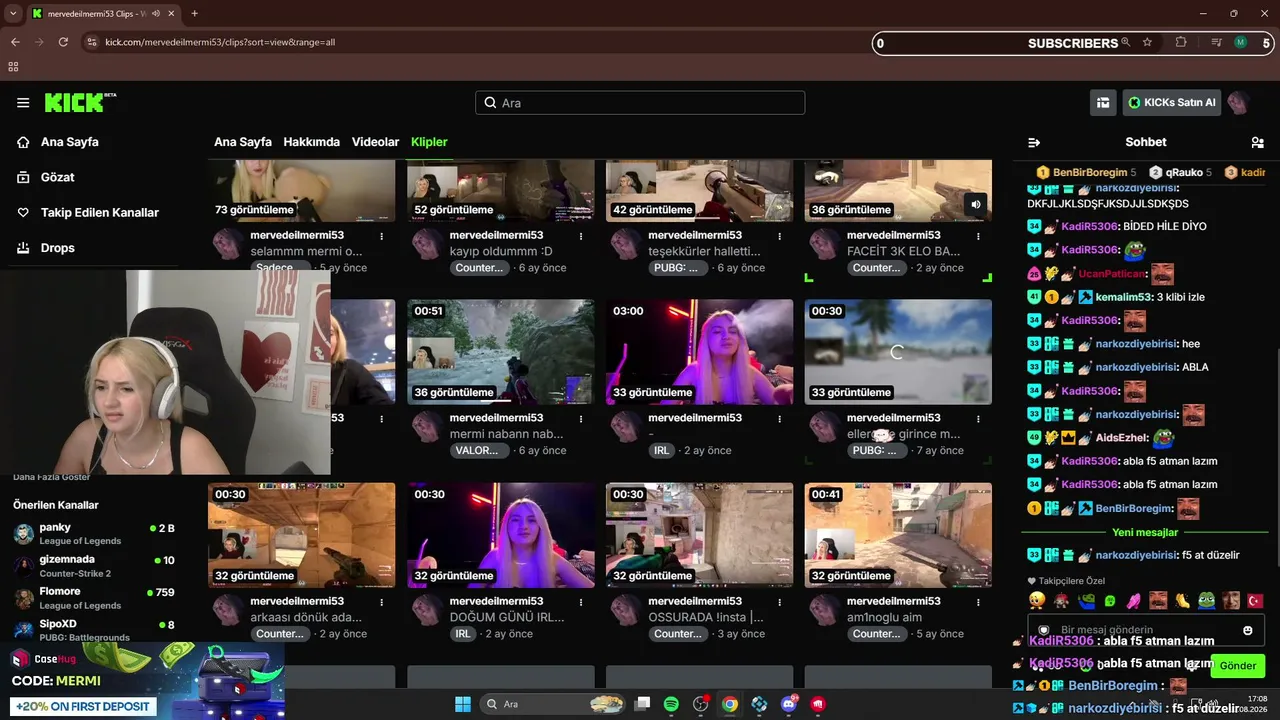1280x720 pixels.
Task: Click the Windows Start button
Action: click(463, 704)
